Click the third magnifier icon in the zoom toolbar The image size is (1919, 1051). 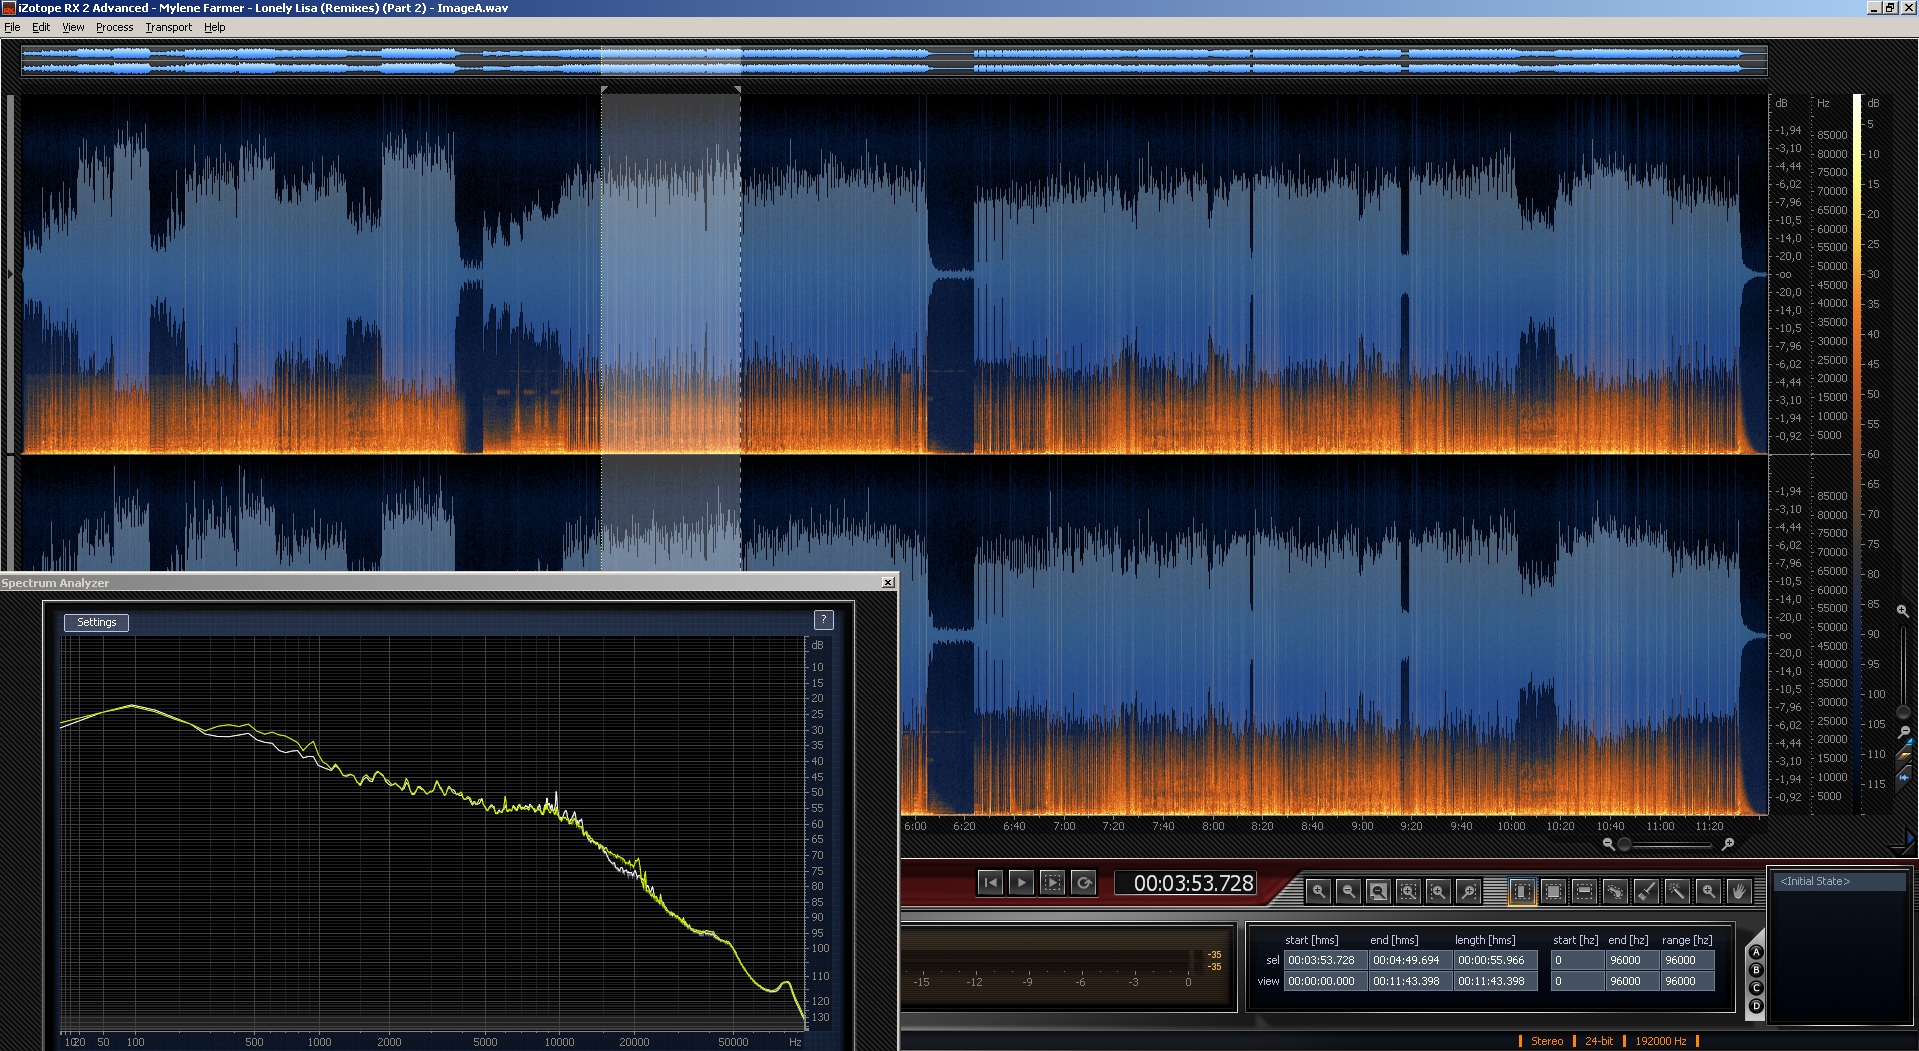click(1378, 891)
